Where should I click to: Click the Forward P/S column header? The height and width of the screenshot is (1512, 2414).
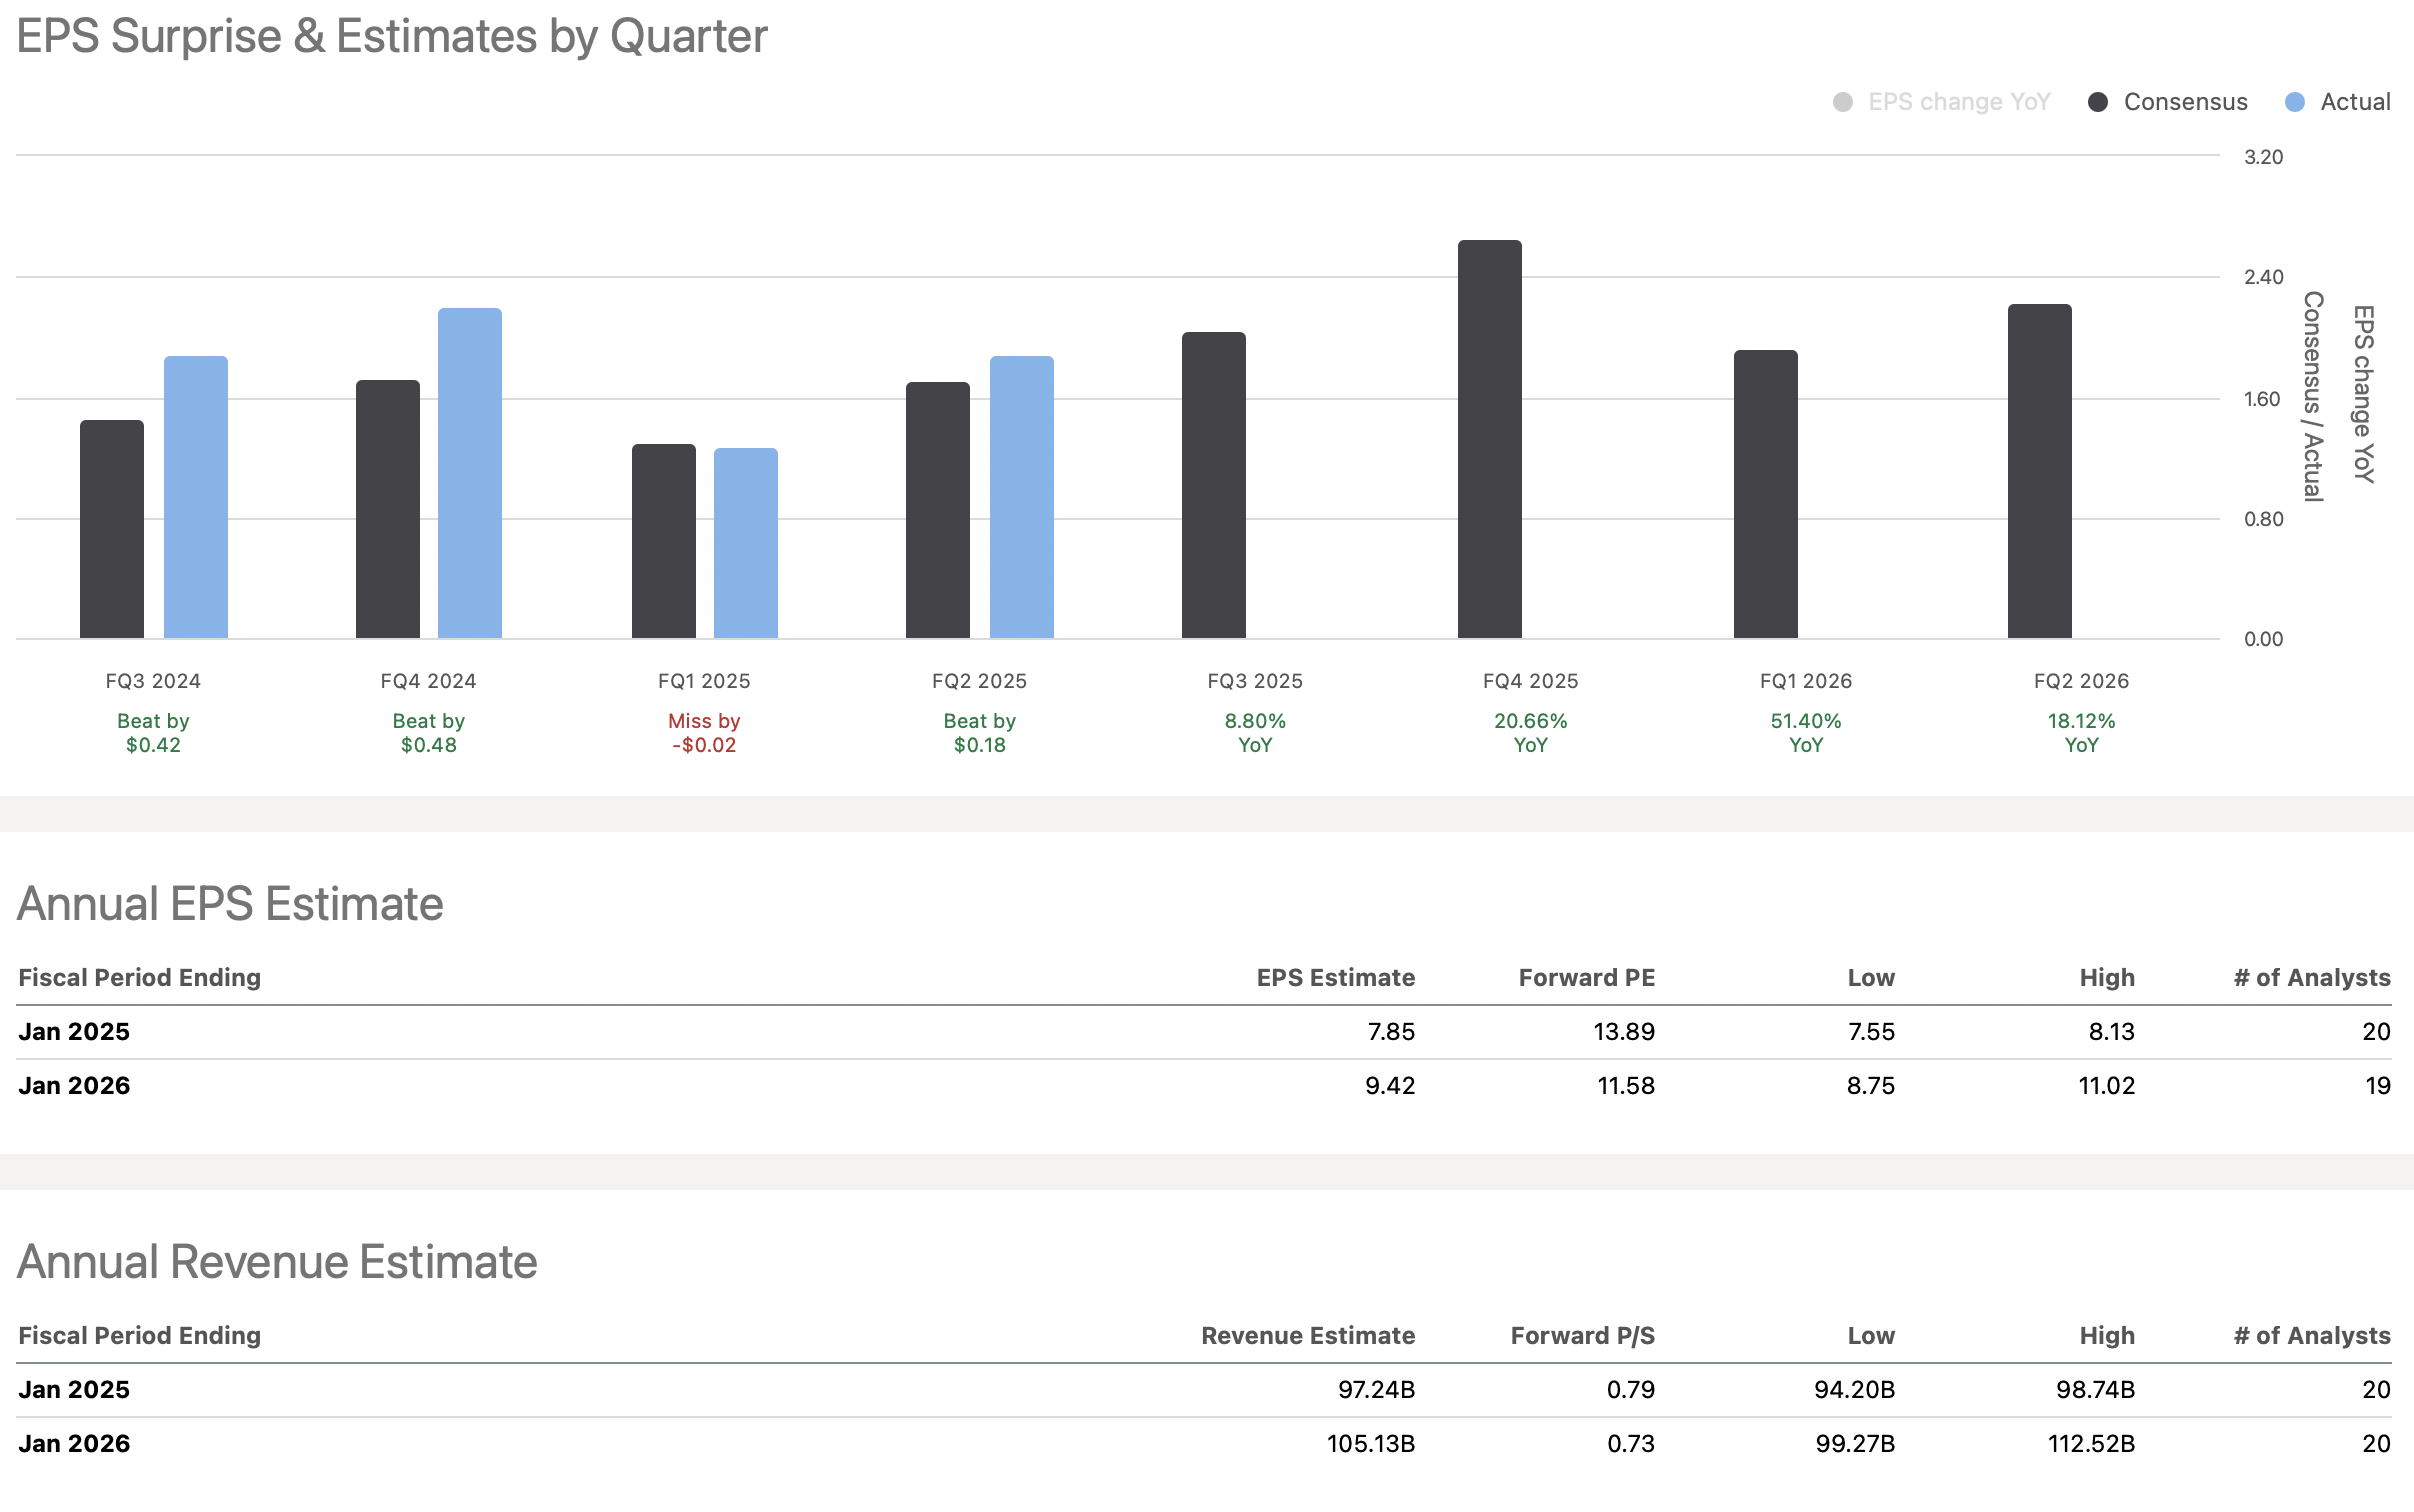pos(1582,1336)
